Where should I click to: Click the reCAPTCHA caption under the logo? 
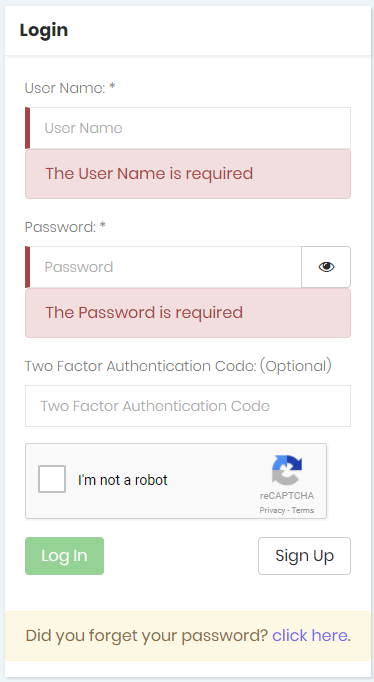287,496
